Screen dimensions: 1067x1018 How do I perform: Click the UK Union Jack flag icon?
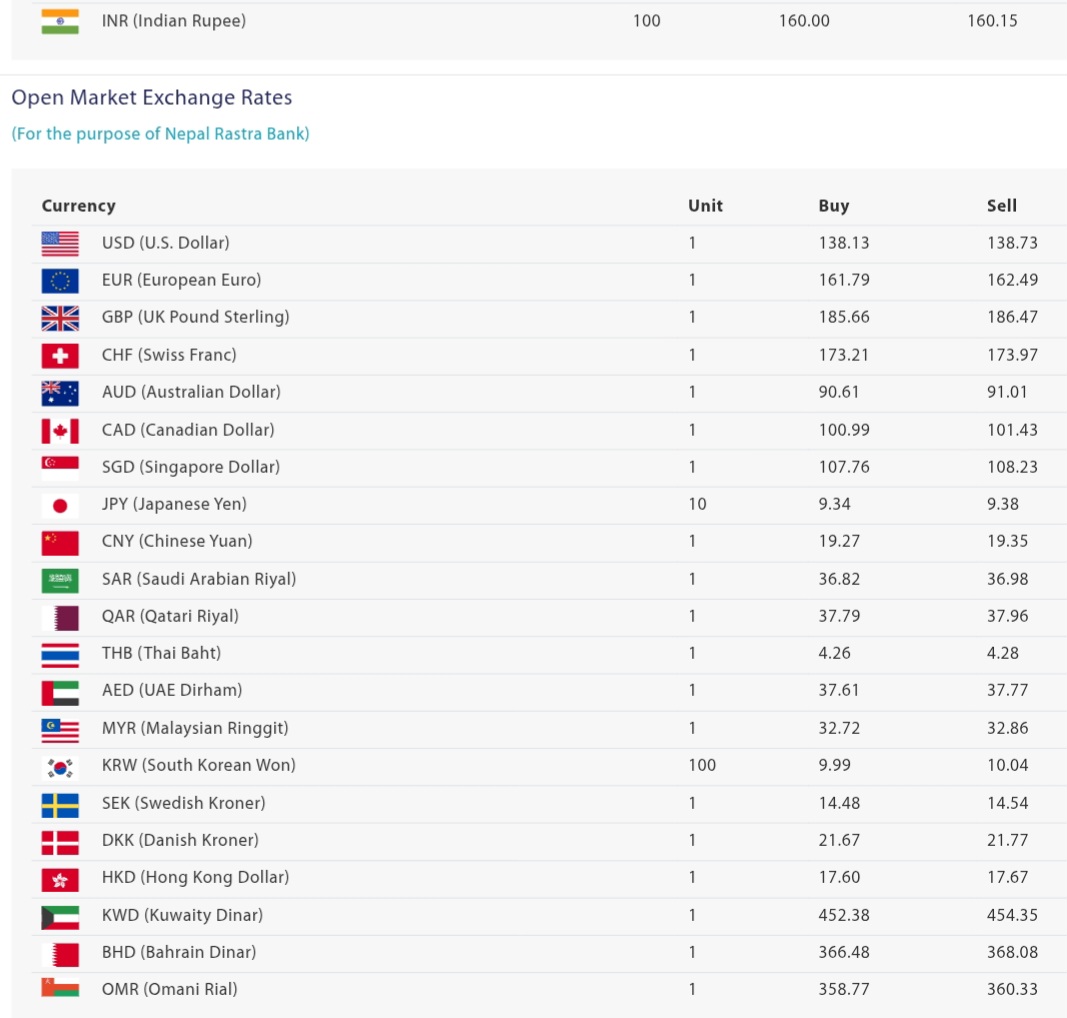60,318
